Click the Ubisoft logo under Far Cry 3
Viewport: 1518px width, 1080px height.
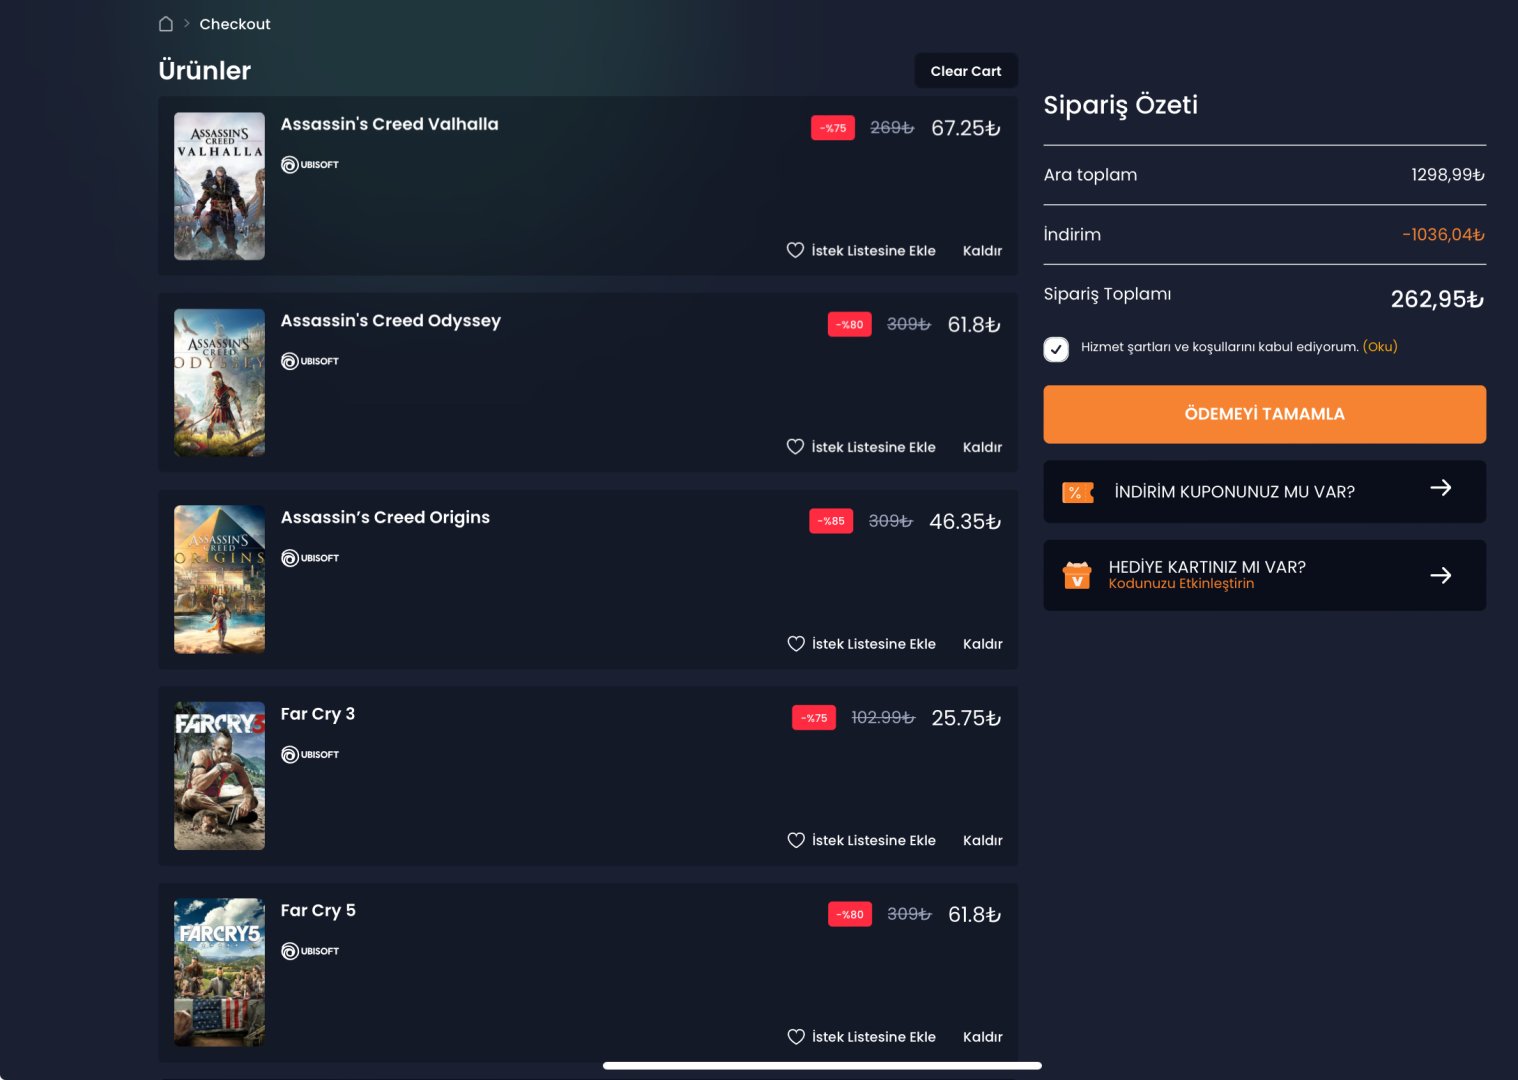310,754
